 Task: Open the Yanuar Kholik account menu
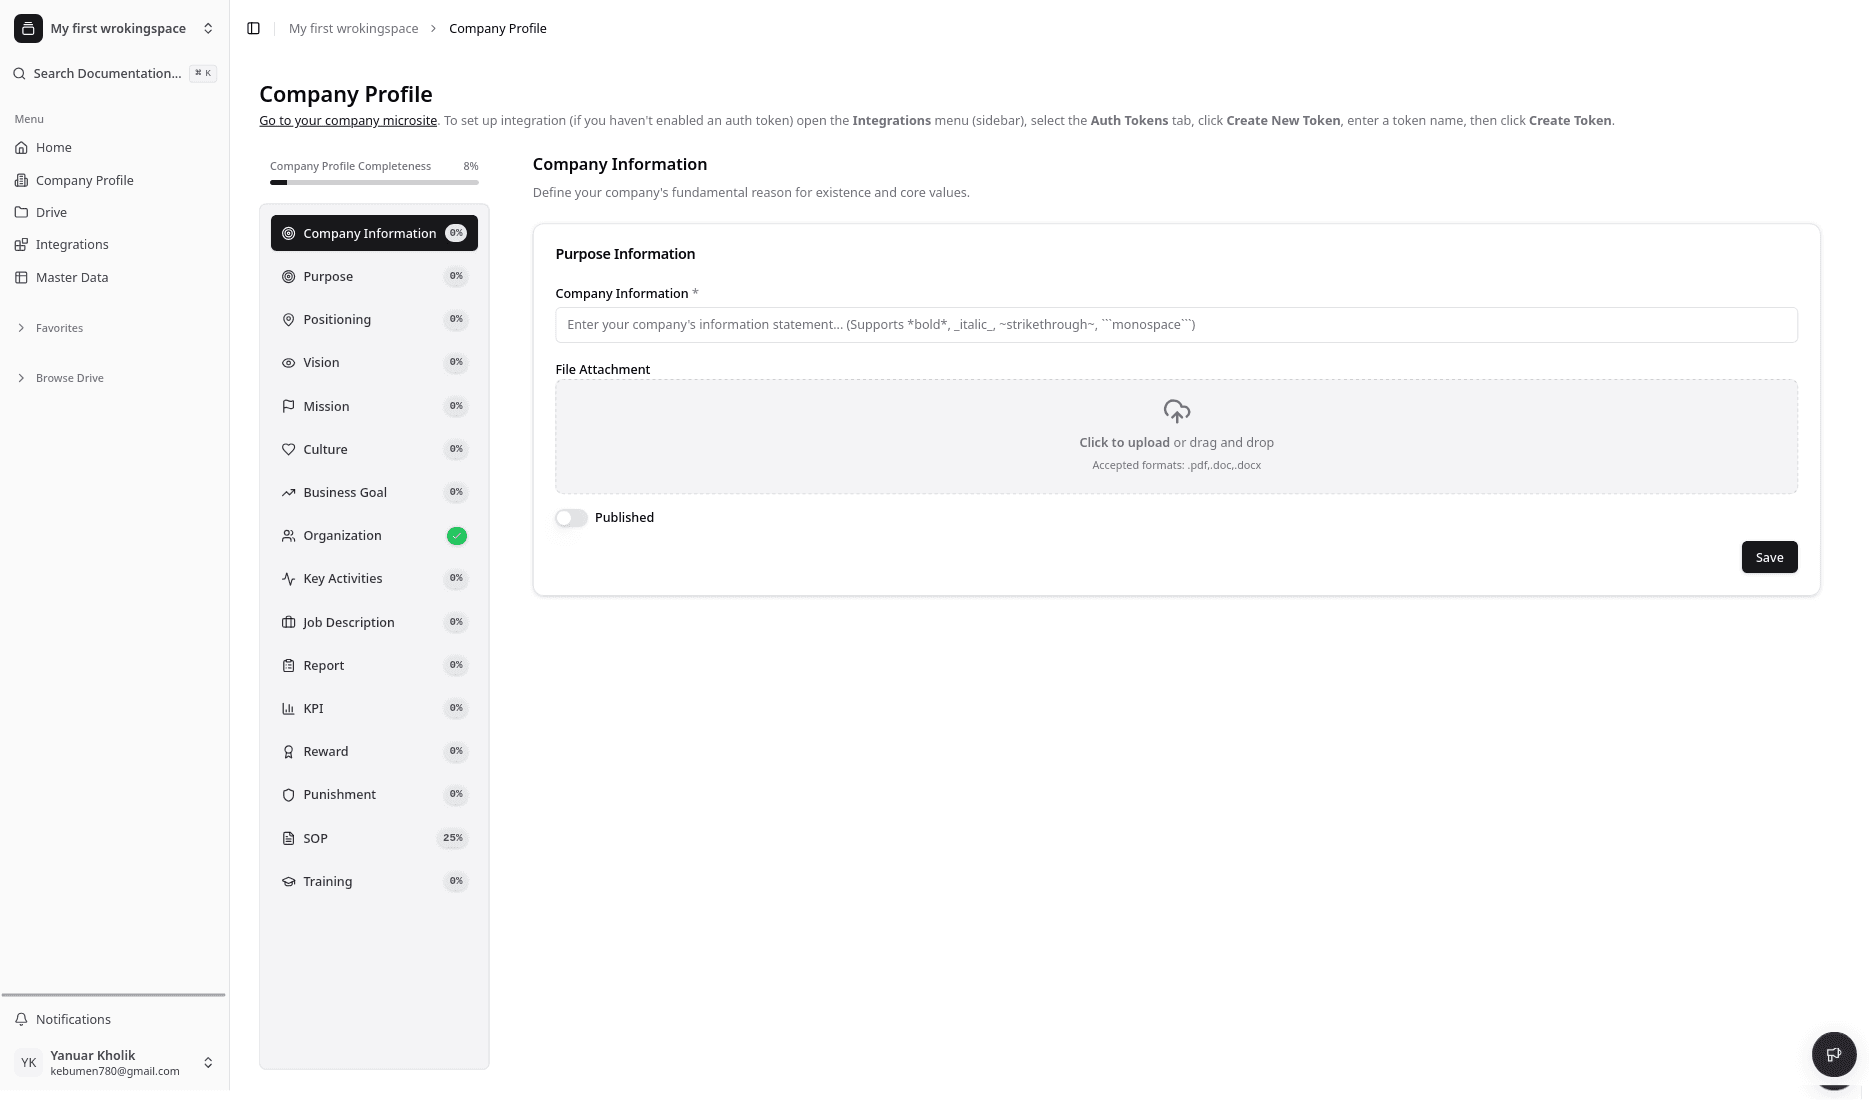tap(114, 1062)
